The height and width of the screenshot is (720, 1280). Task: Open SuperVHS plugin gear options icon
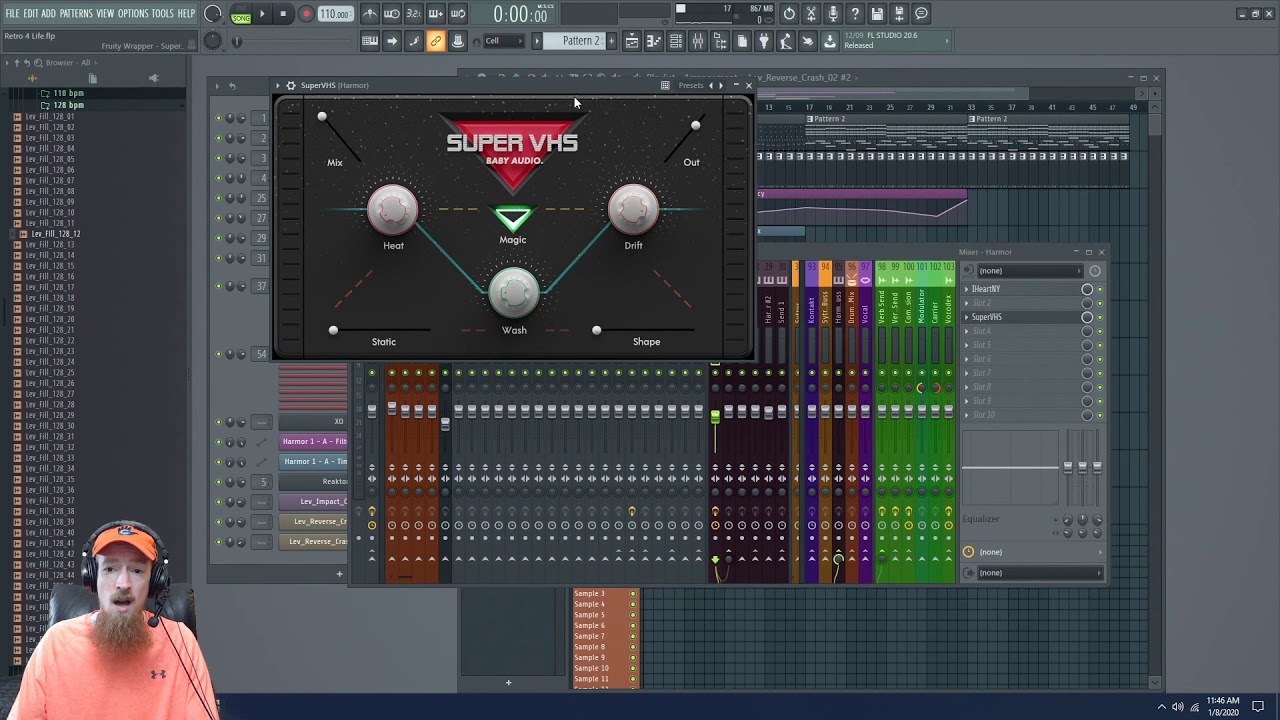pyautogui.click(x=291, y=85)
